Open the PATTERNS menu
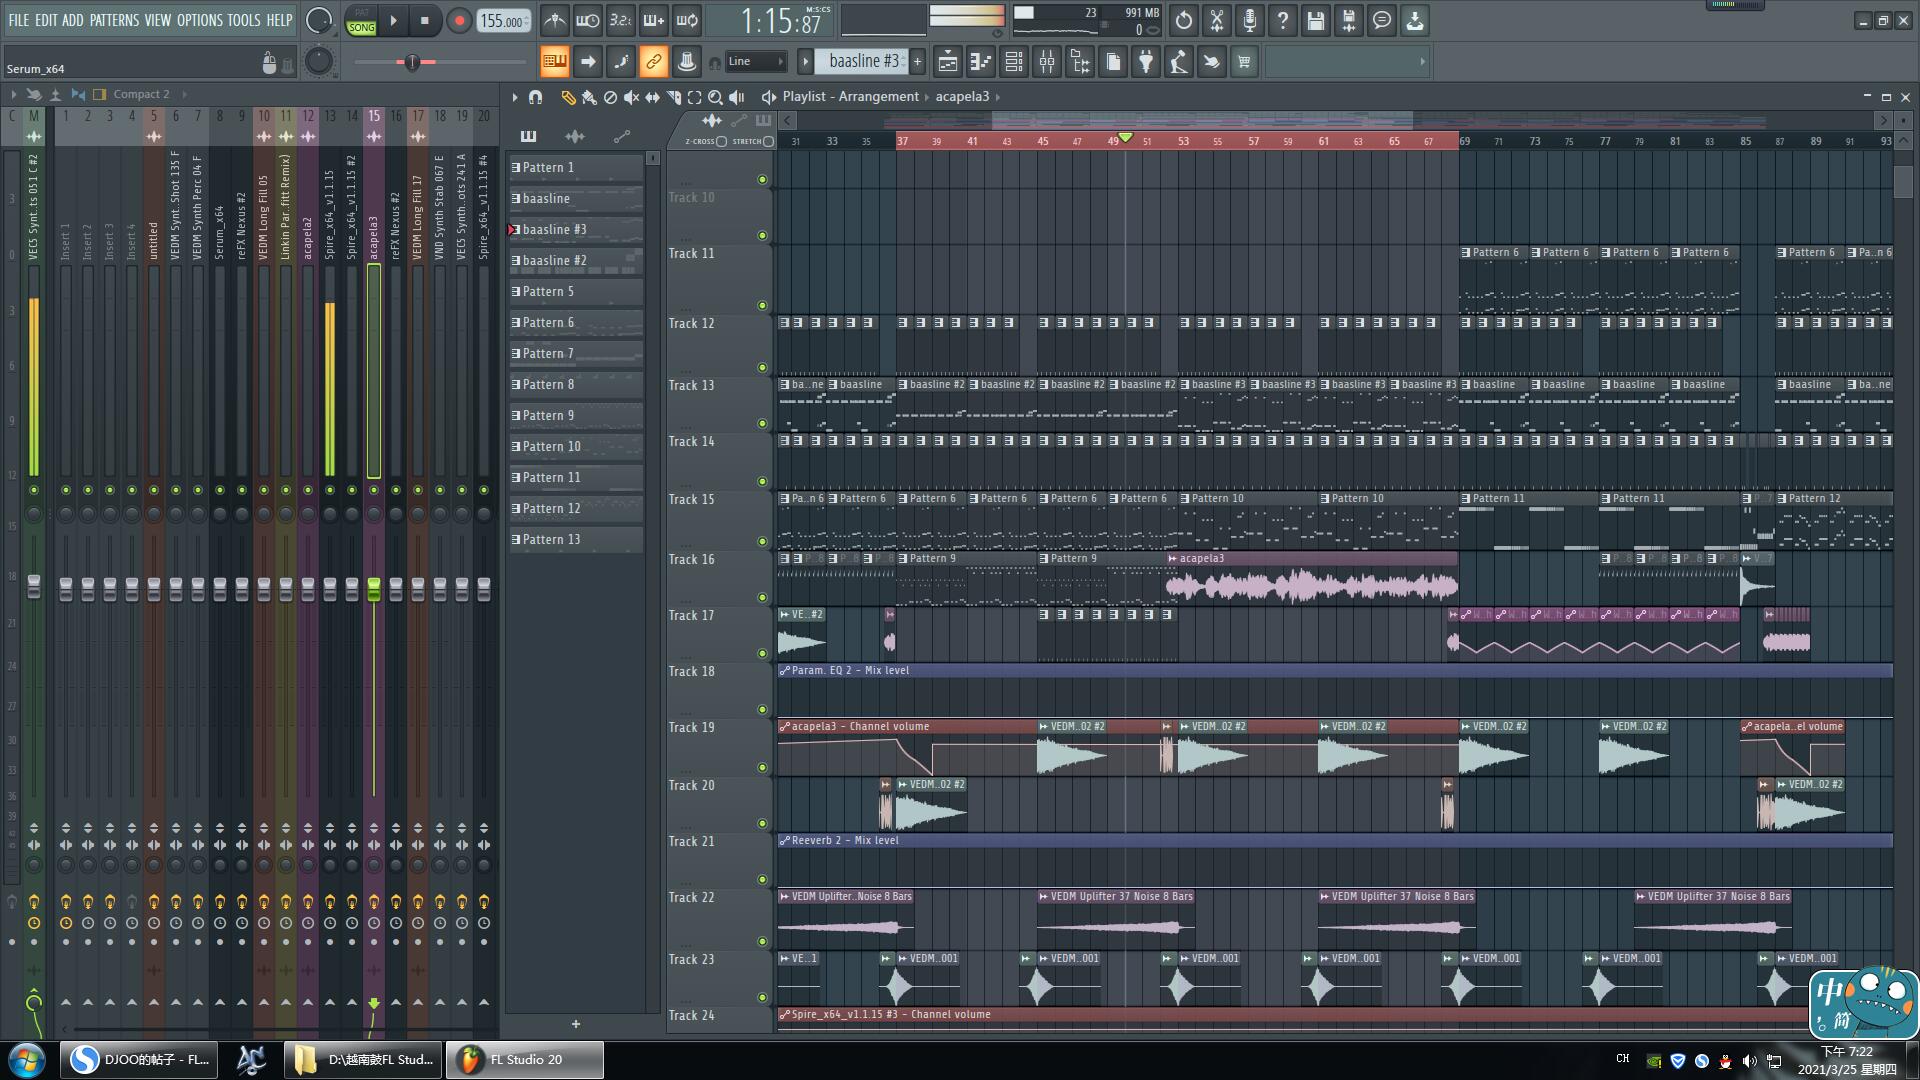 pyautogui.click(x=114, y=20)
